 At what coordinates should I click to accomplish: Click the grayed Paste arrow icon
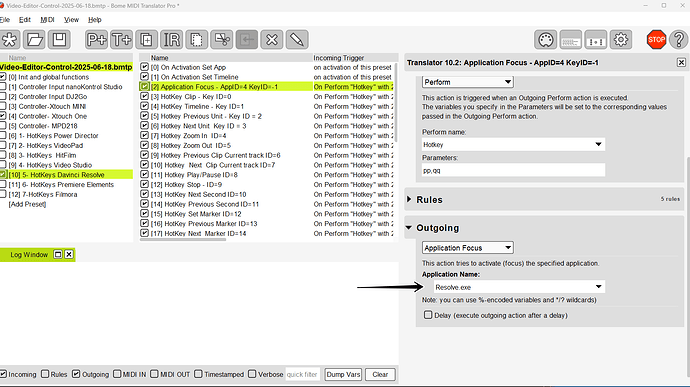246,40
